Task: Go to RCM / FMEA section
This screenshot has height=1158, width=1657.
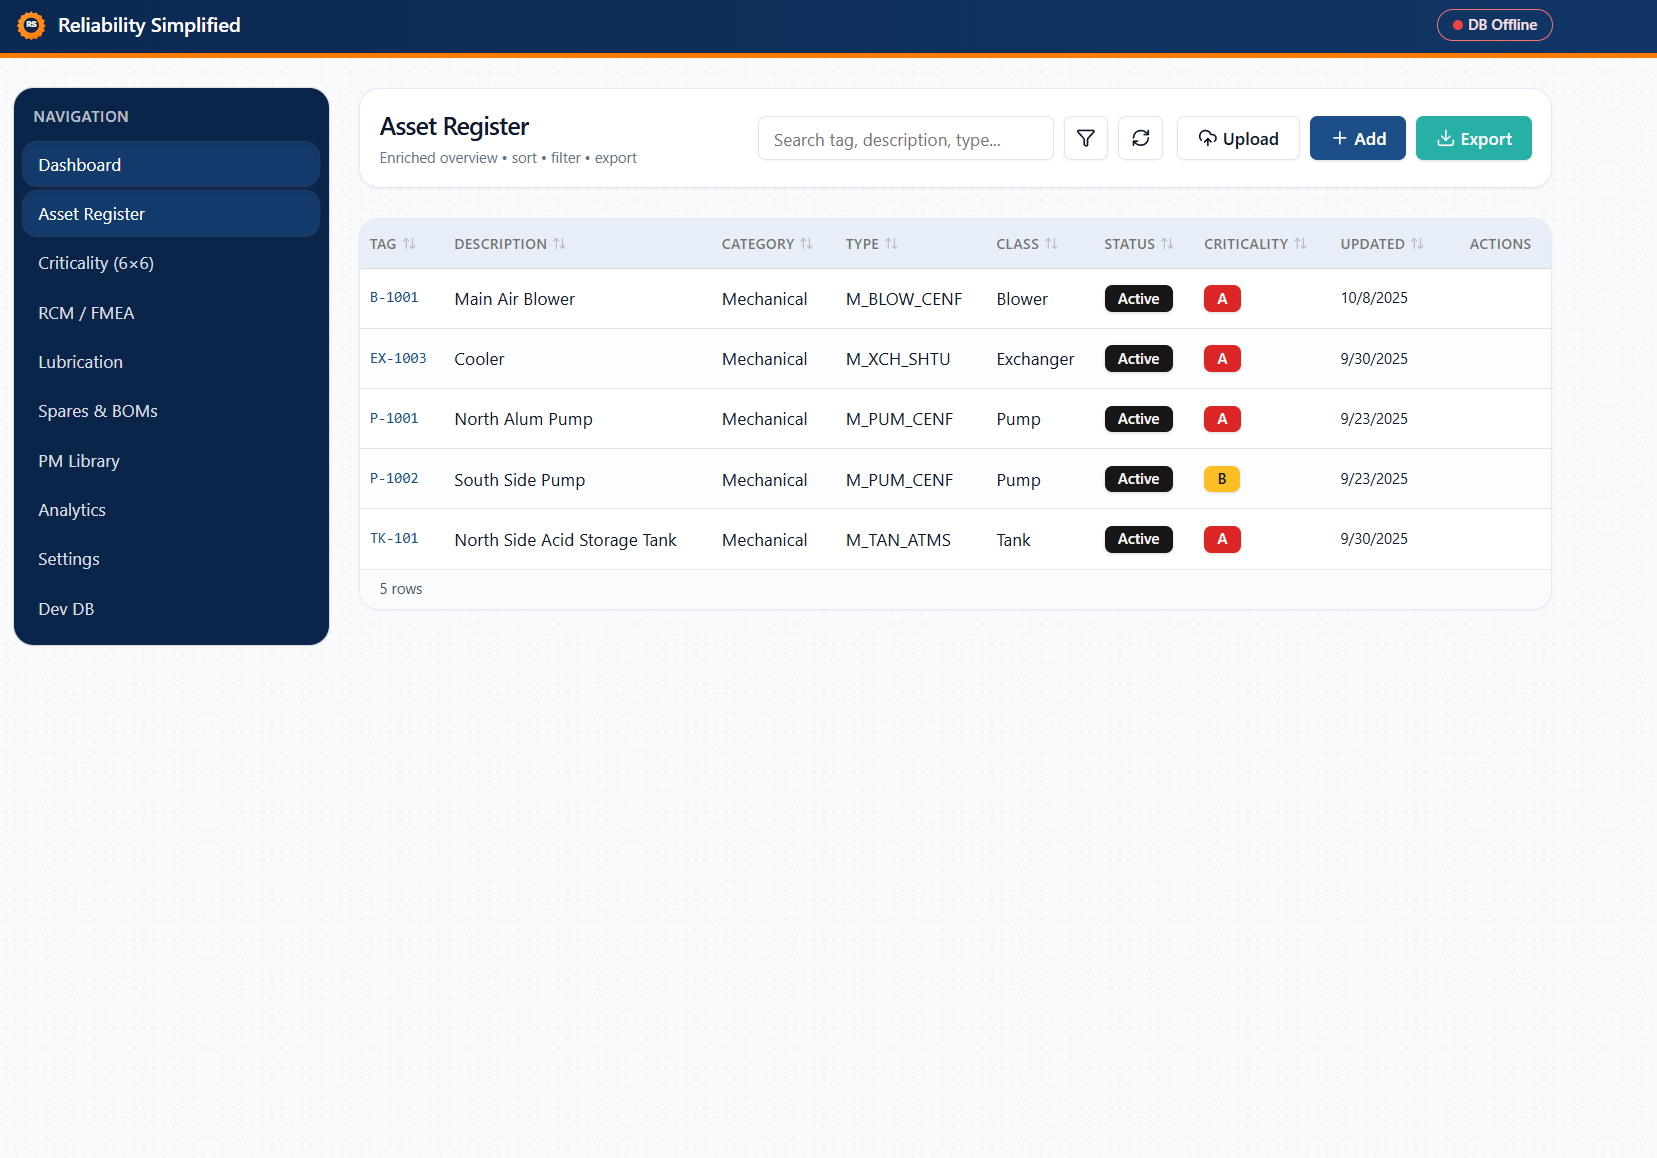Action: point(86,313)
